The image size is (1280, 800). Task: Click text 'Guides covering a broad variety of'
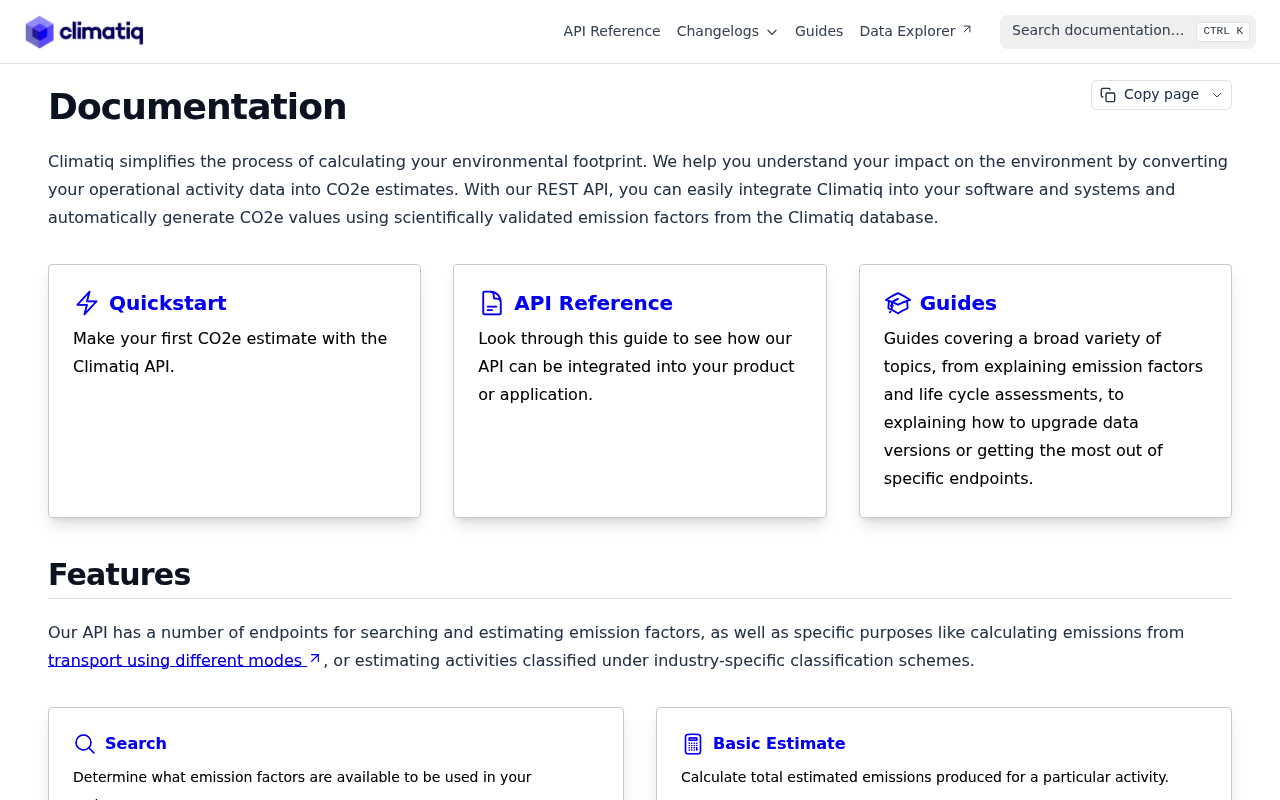coord(1022,338)
